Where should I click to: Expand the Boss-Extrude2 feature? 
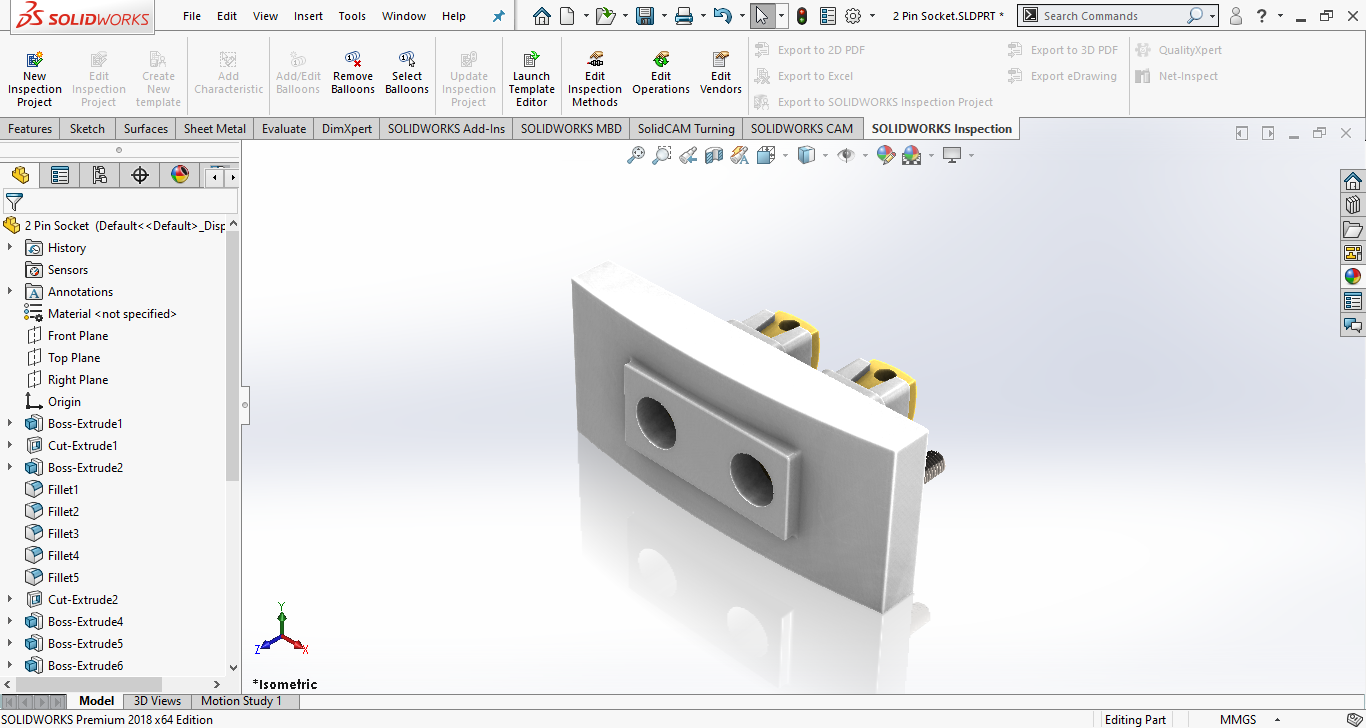[x=10, y=468]
